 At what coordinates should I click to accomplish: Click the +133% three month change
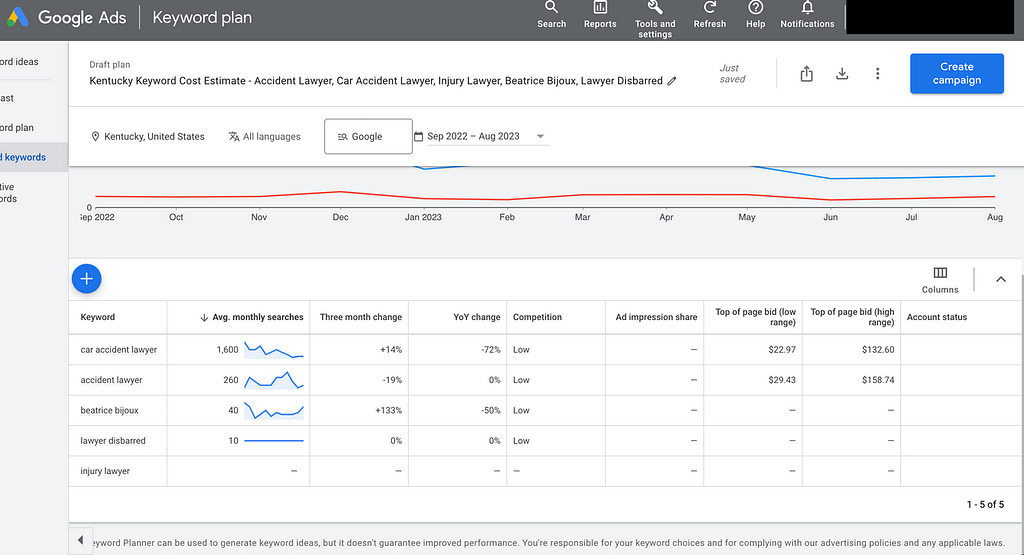pyautogui.click(x=389, y=411)
